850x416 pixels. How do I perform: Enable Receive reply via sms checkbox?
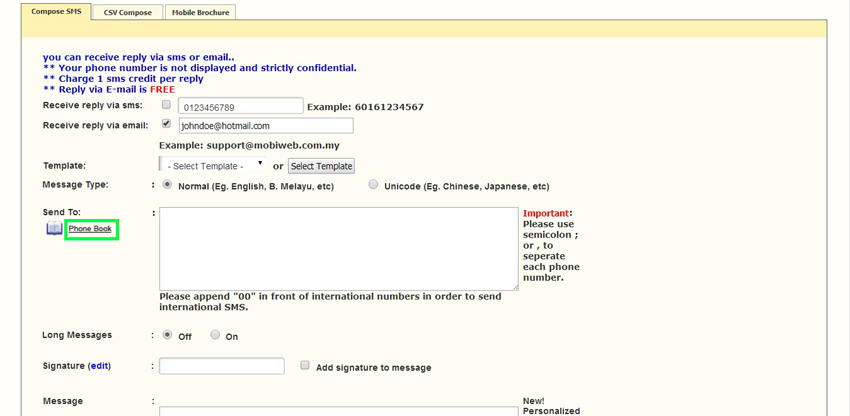166,105
